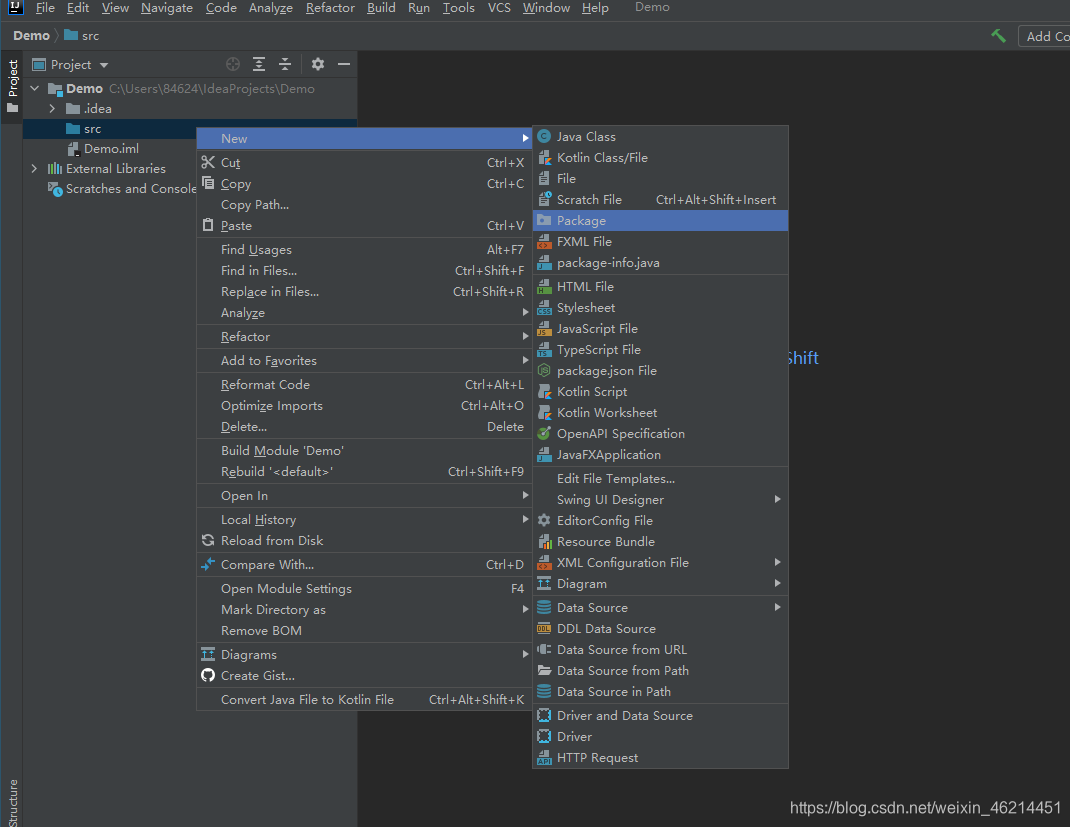Click src breadcrumb in navigation bar
1070x827 pixels.
[x=82, y=35]
